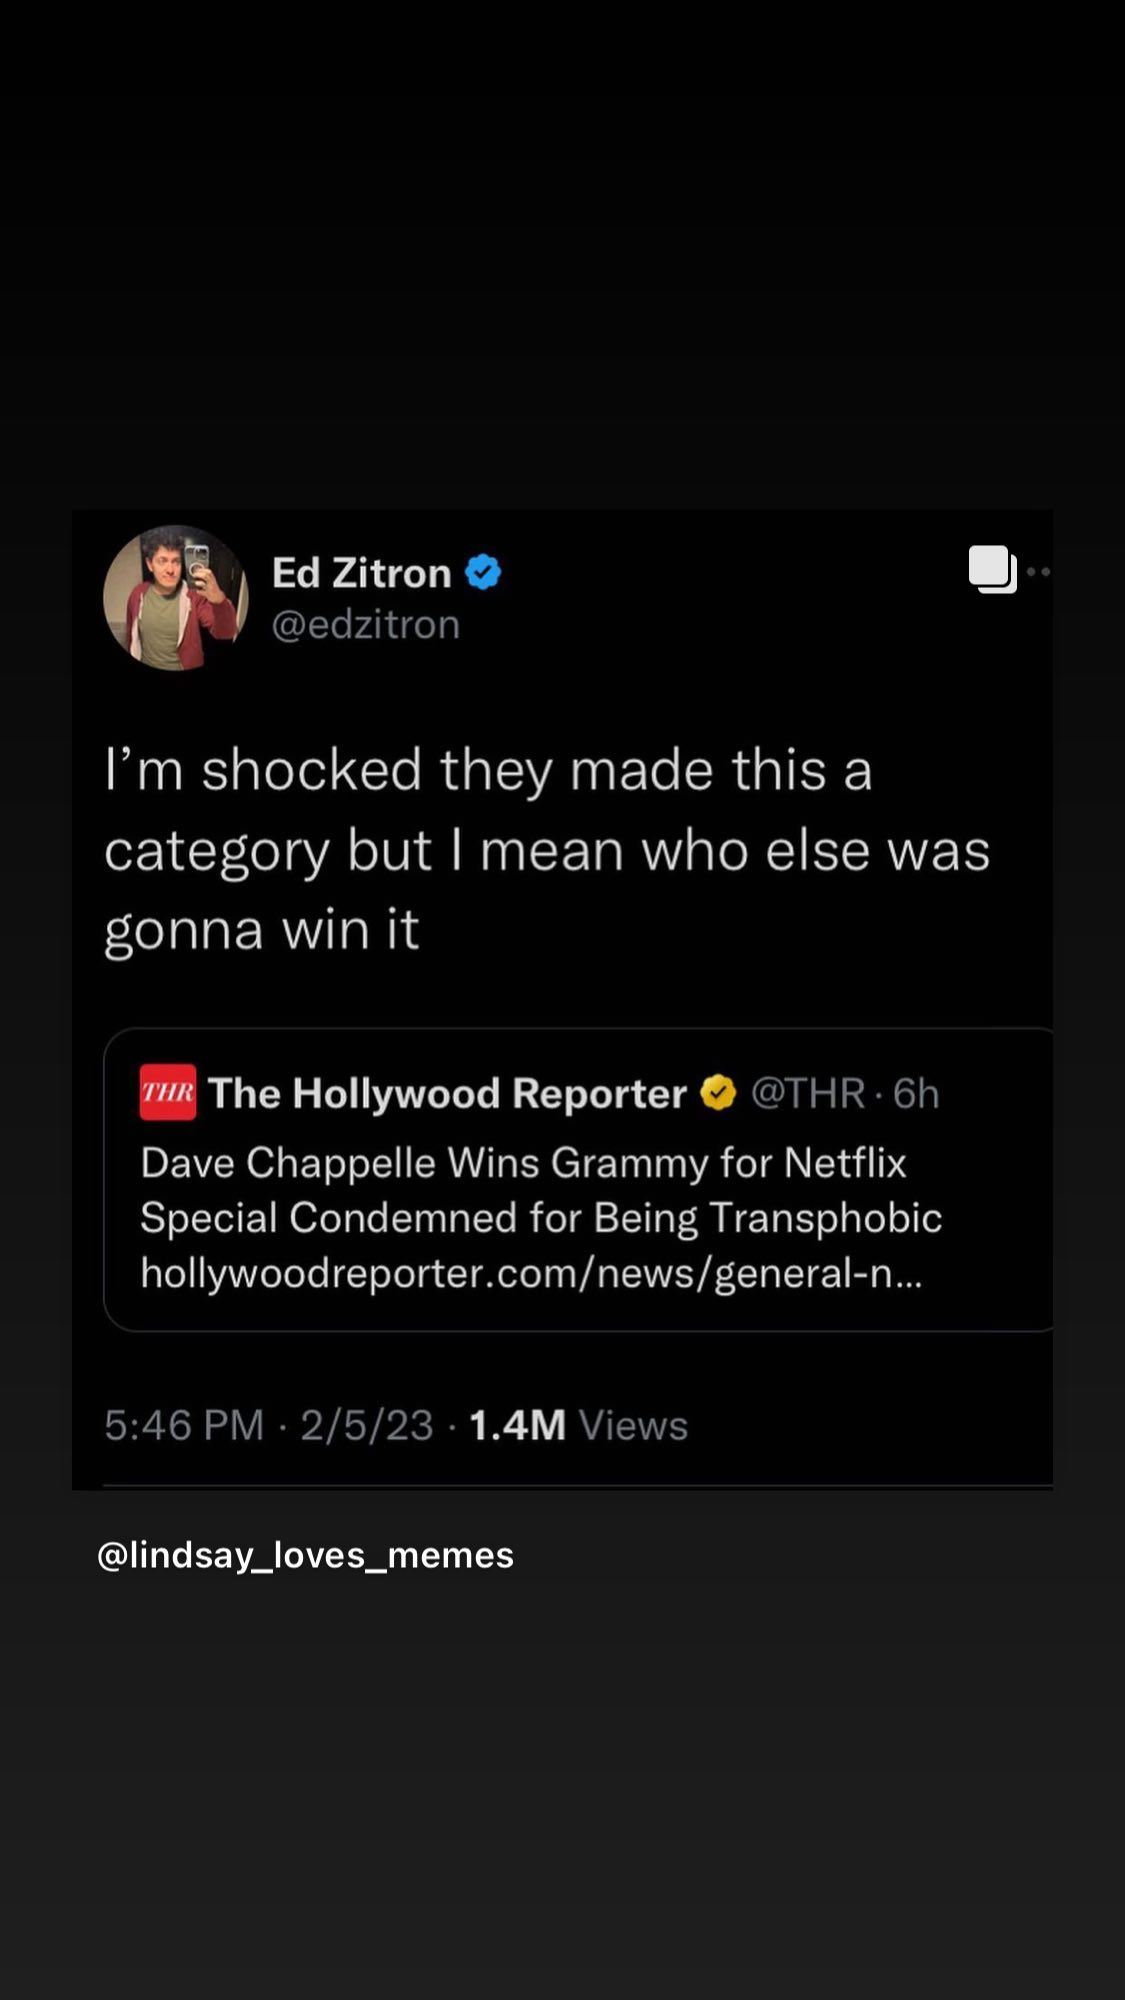Open the Dave Chappelle Wins Grammy headline
1125x2000 pixels.
[523, 1163]
